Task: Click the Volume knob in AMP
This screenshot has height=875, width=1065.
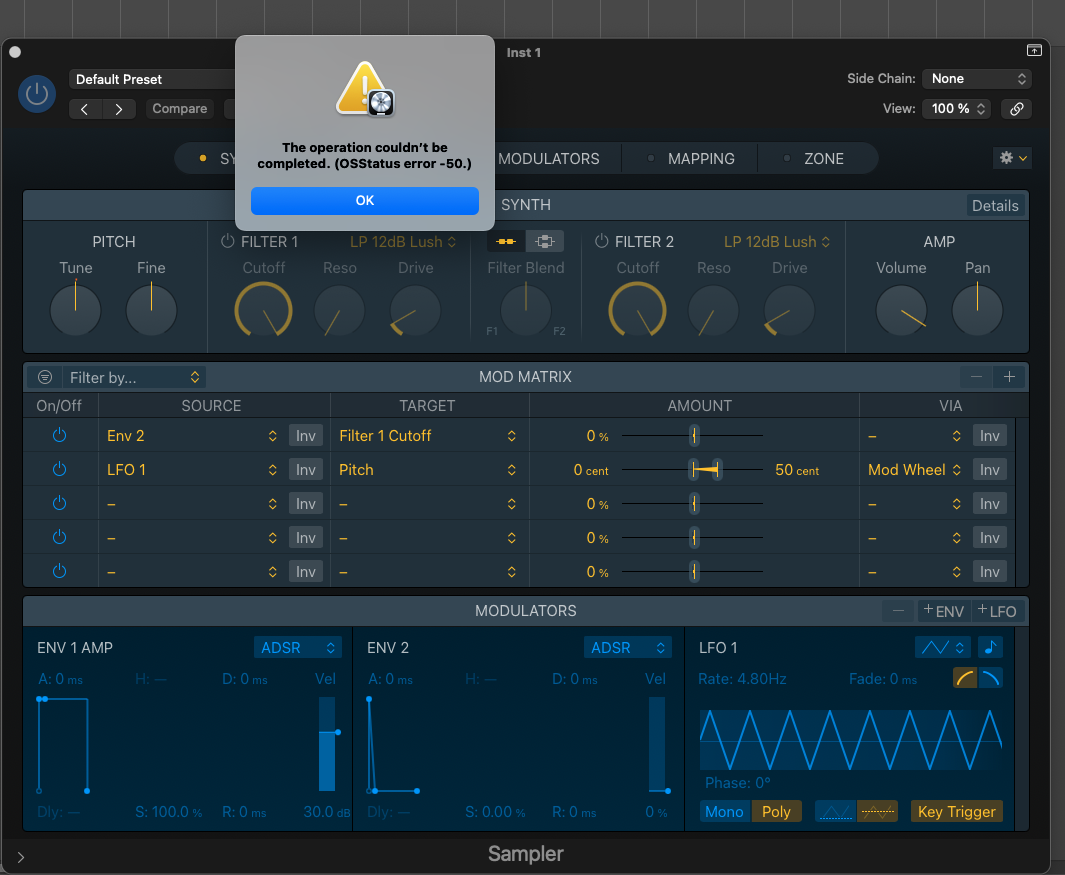Action: 901,310
